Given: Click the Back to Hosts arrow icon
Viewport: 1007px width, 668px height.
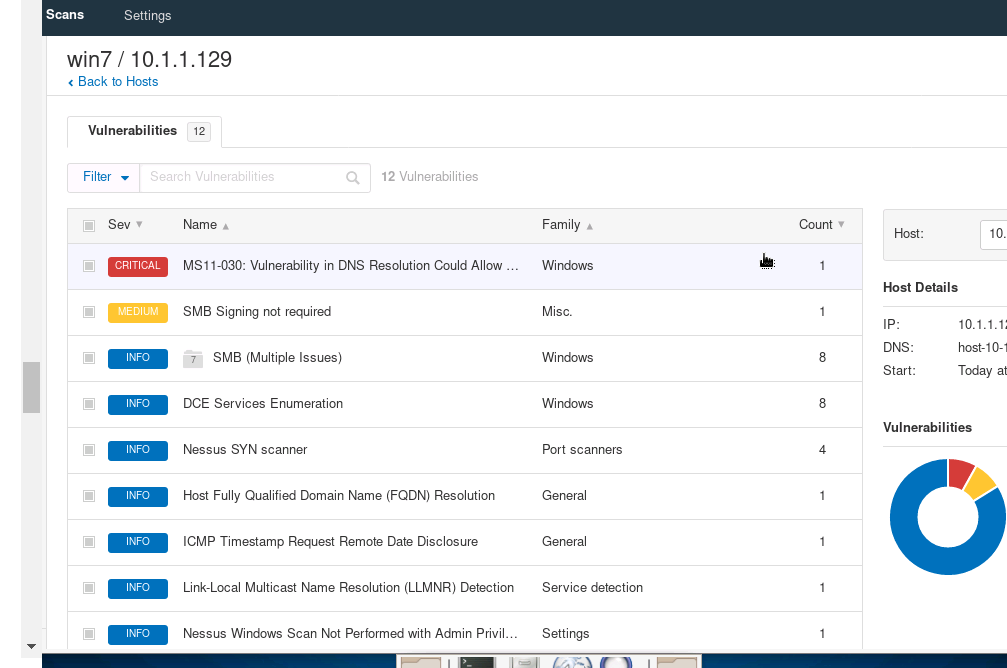Looking at the screenshot, I should tap(71, 82).
